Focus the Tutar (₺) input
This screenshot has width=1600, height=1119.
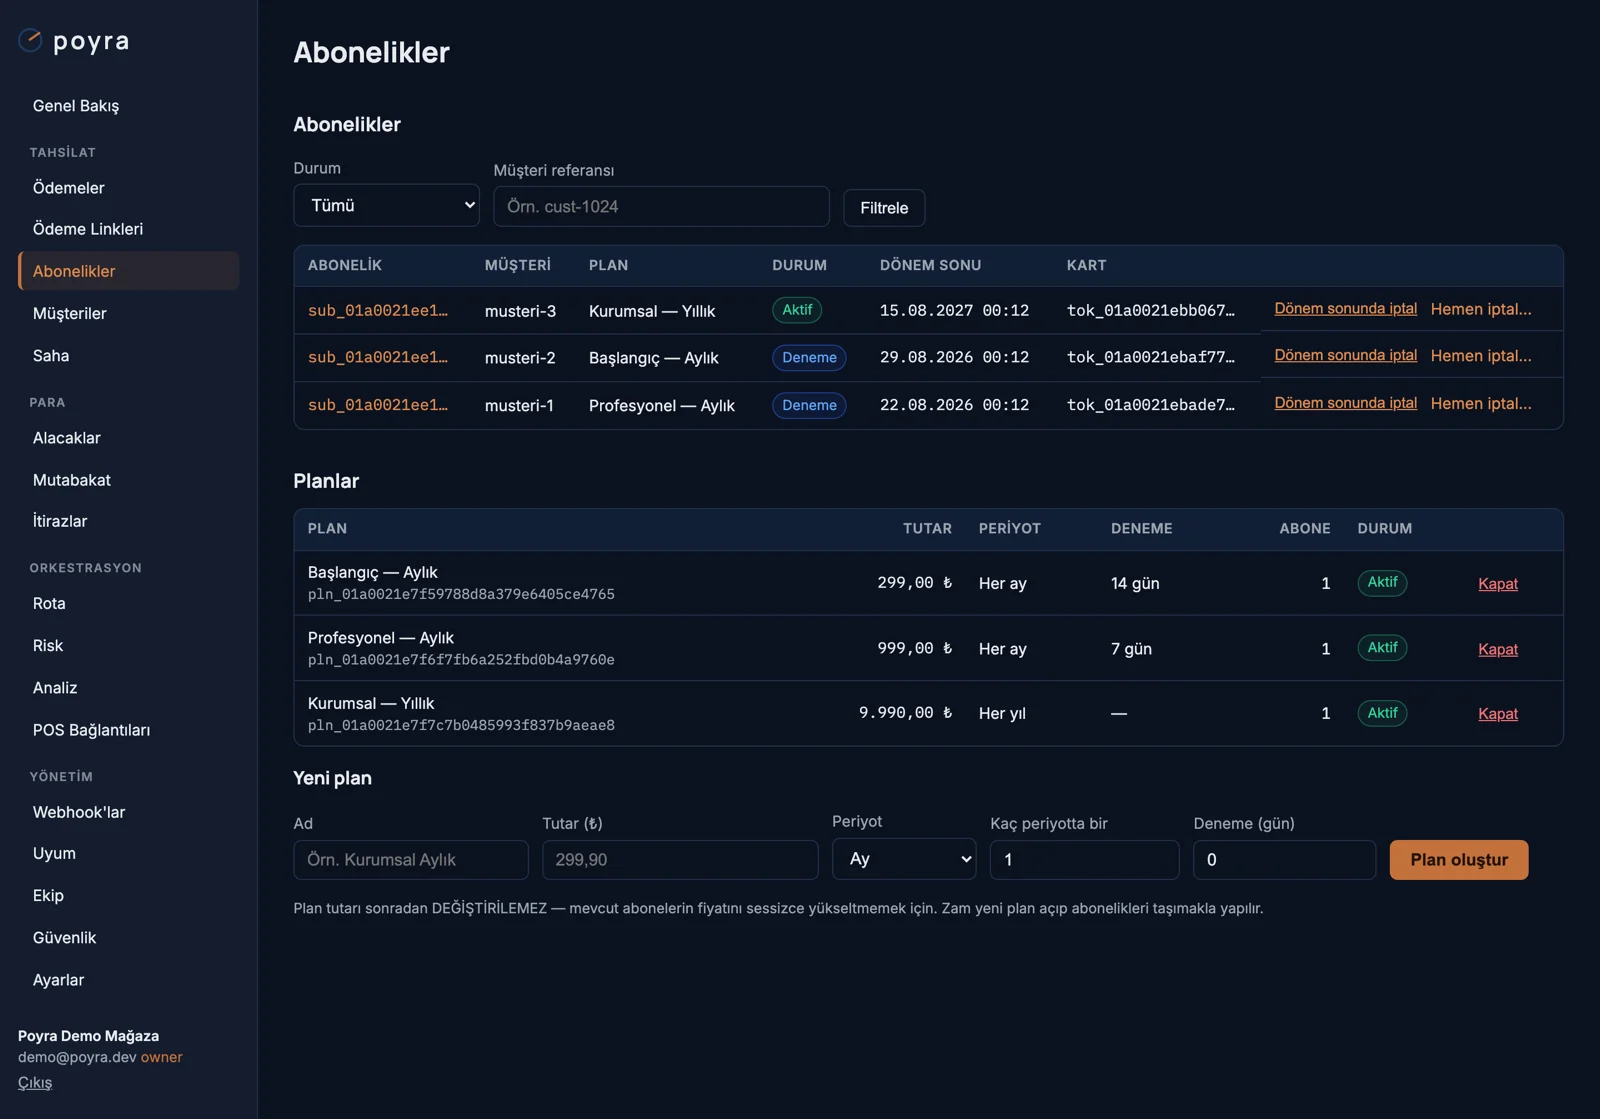680,860
